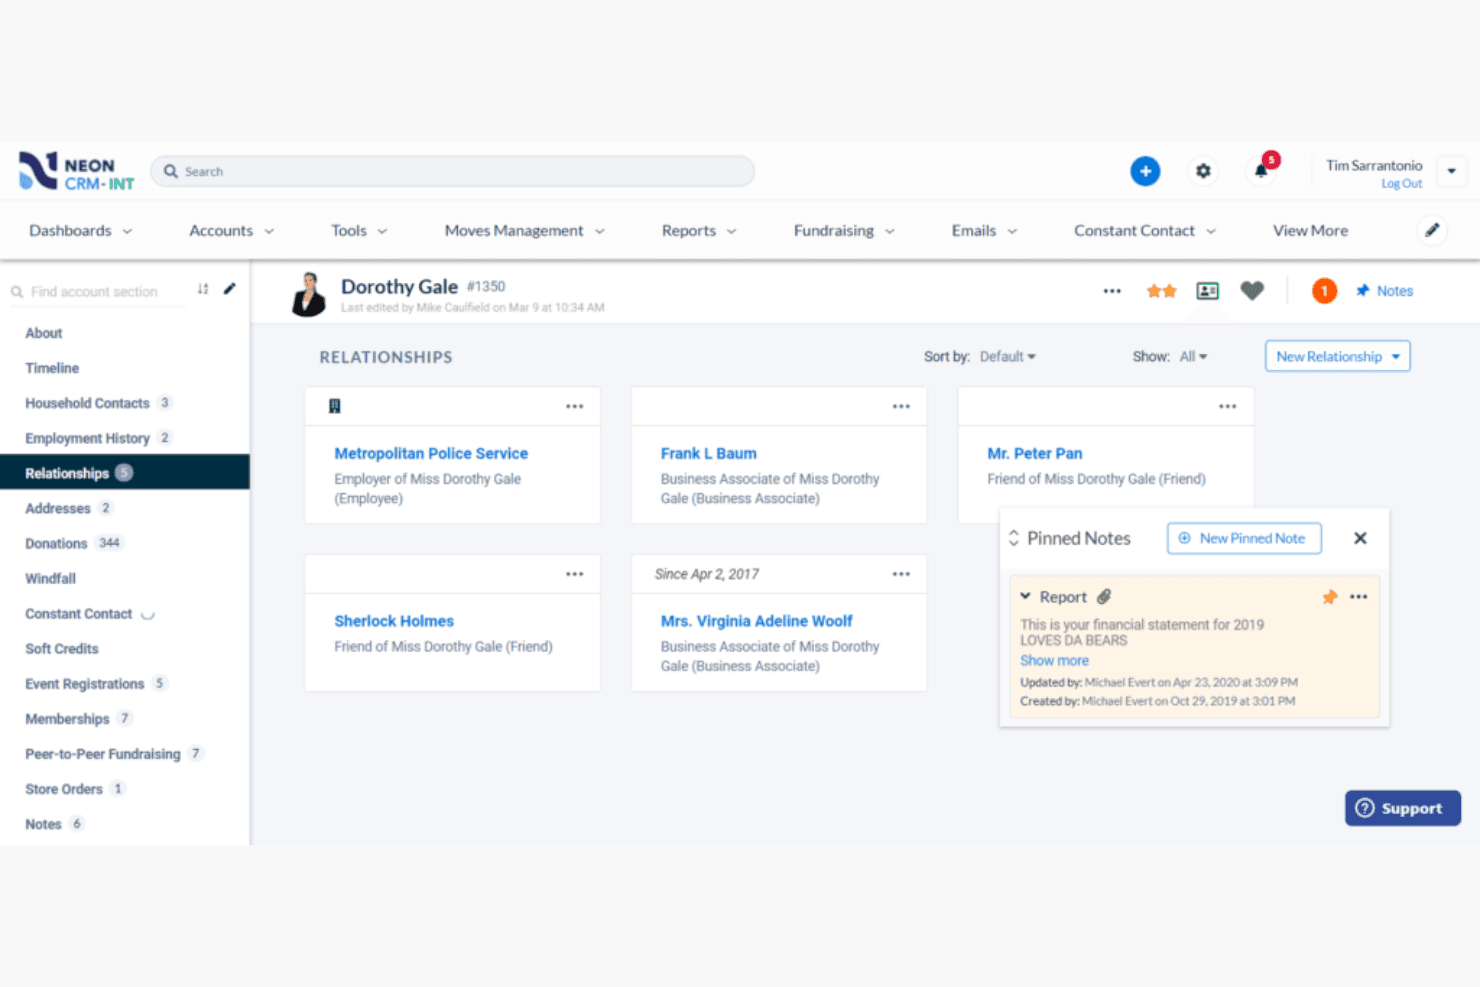
Task: Click the attachment paperclip on Report note
Action: pos(1104,597)
